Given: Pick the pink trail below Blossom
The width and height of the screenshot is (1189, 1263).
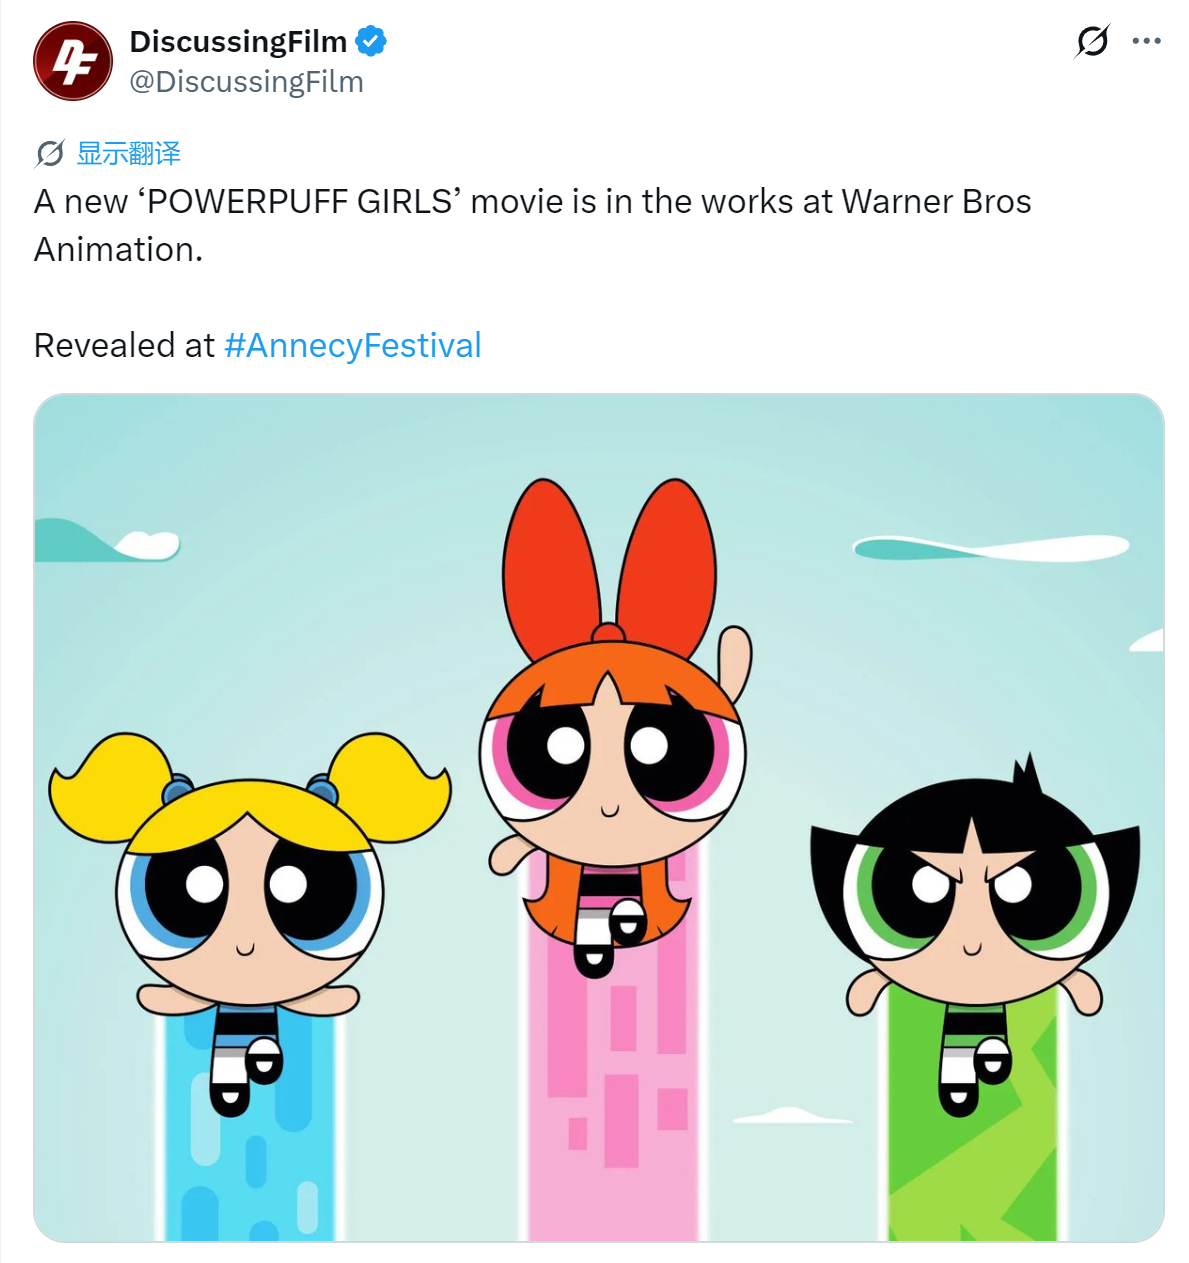Looking at the screenshot, I should click(612, 1080).
